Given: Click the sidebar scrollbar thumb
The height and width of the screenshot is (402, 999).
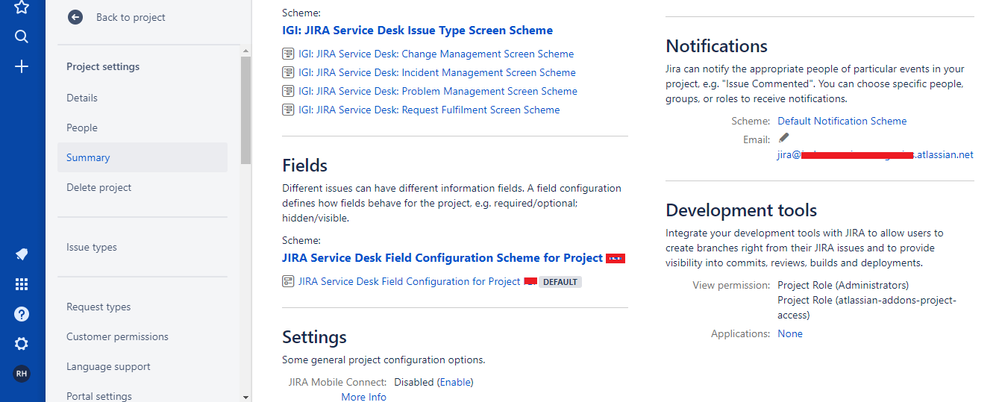Looking at the screenshot, I should pyautogui.click(x=246, y=110).
